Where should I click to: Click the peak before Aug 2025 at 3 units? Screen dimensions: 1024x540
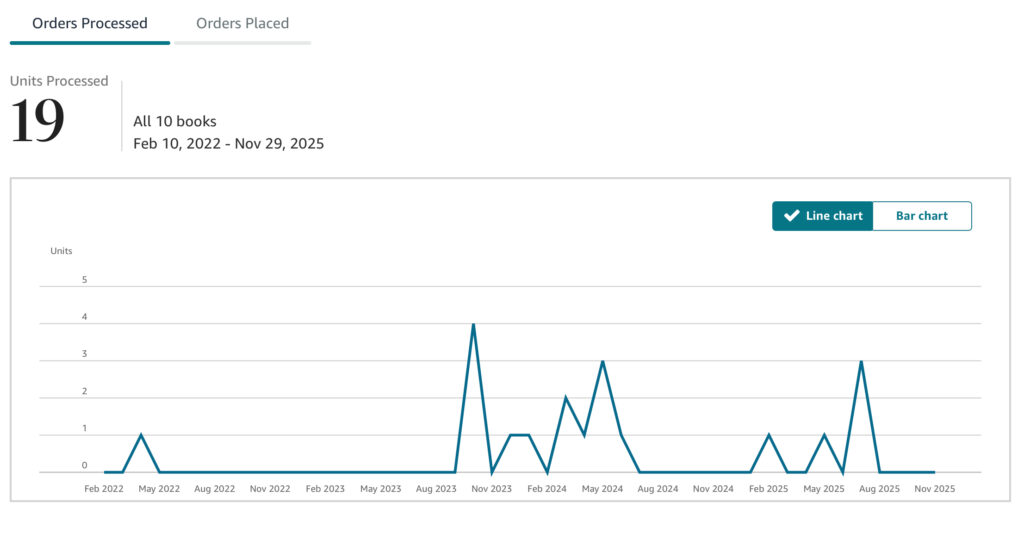point(861,362)
